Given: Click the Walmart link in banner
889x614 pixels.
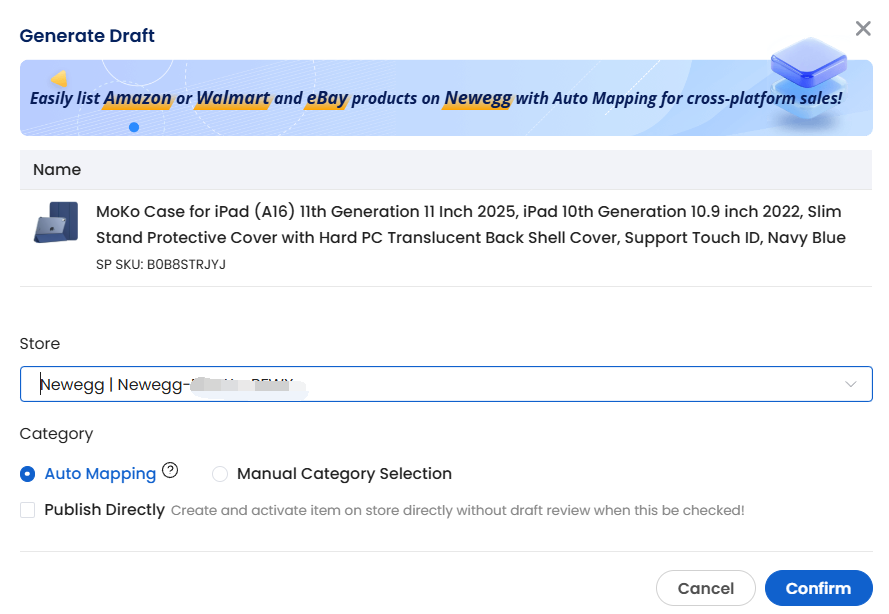Looking at the screenshot, I should [232, 98].
